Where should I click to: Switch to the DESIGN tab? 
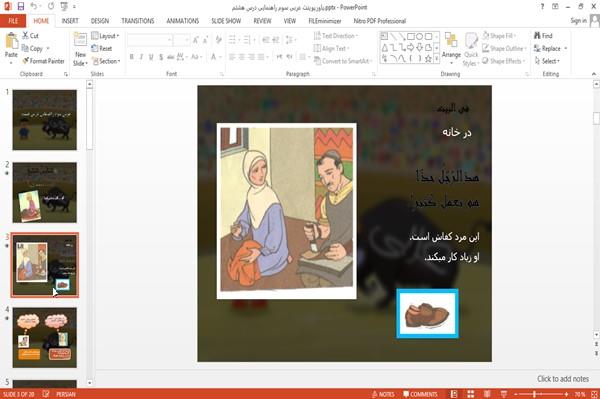[x=99, y=21]
